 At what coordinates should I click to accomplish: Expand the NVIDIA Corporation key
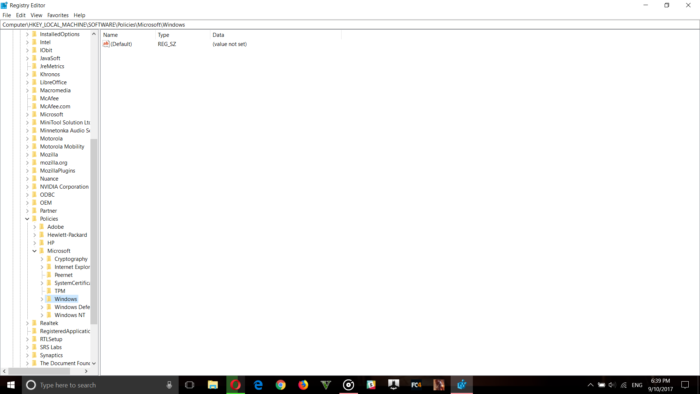pyautogui.click(x=27, y=187)
